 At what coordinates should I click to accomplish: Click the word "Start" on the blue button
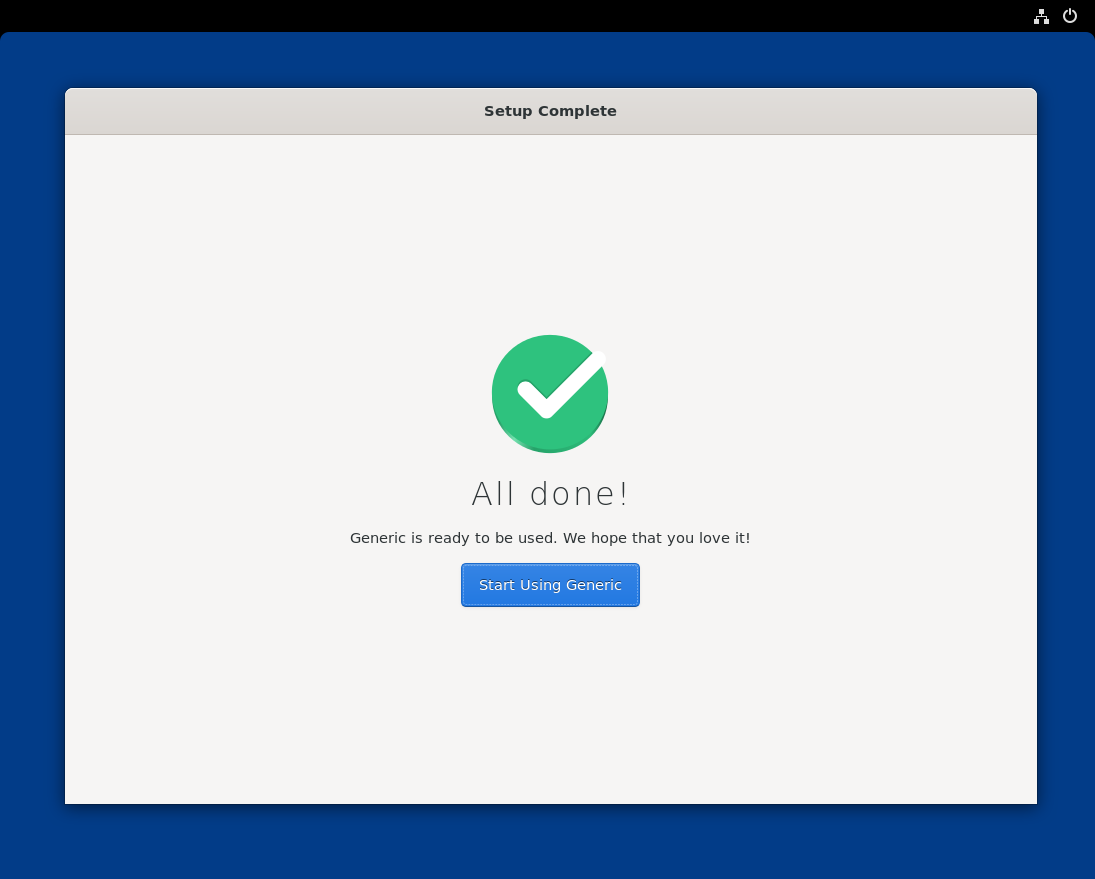click(x=496, y=585)
